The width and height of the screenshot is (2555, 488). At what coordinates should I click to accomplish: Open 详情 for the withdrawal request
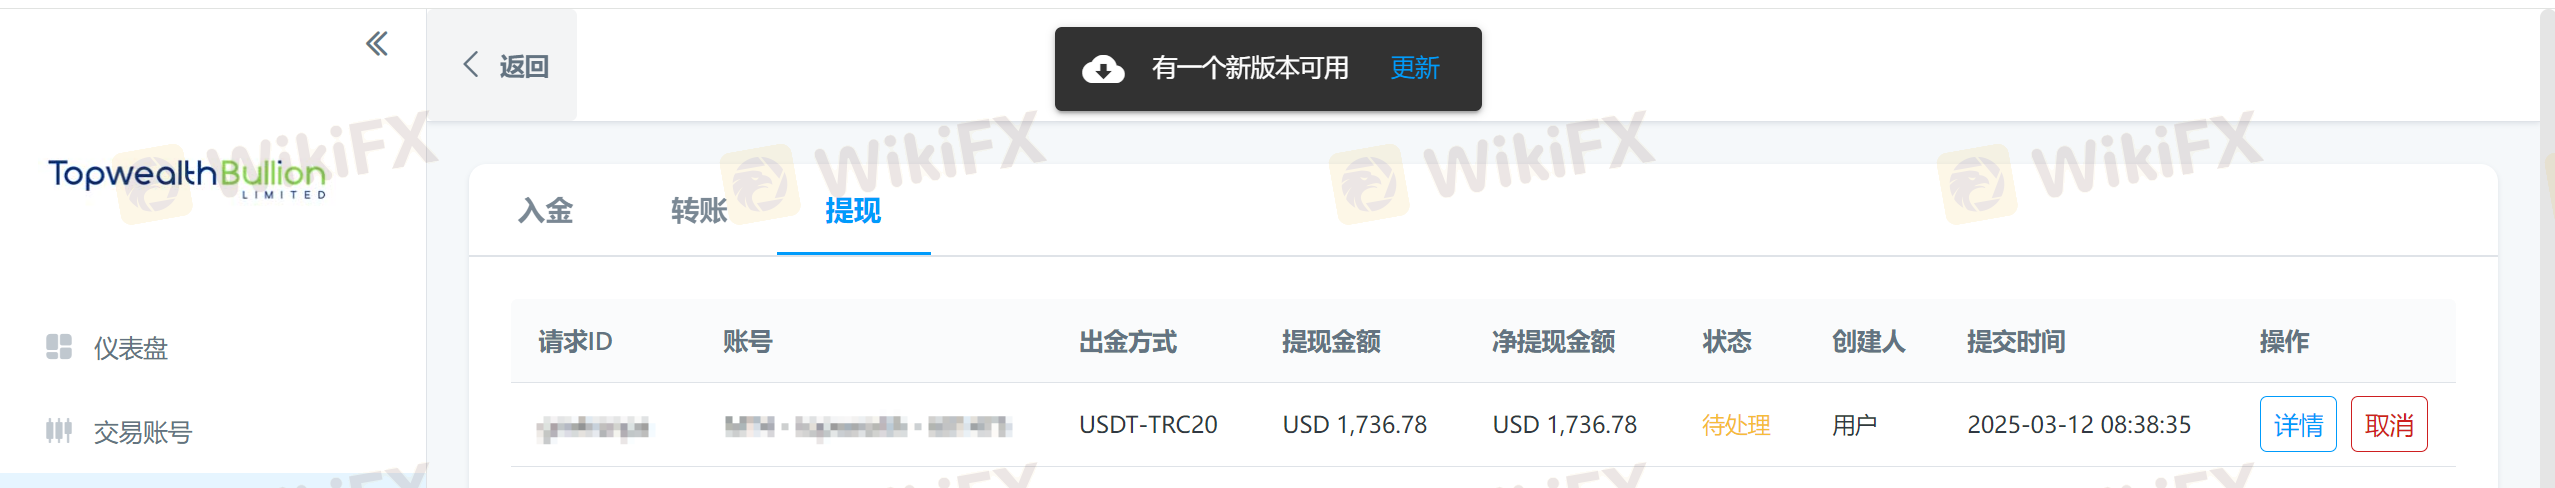[x=2298, y=424]
